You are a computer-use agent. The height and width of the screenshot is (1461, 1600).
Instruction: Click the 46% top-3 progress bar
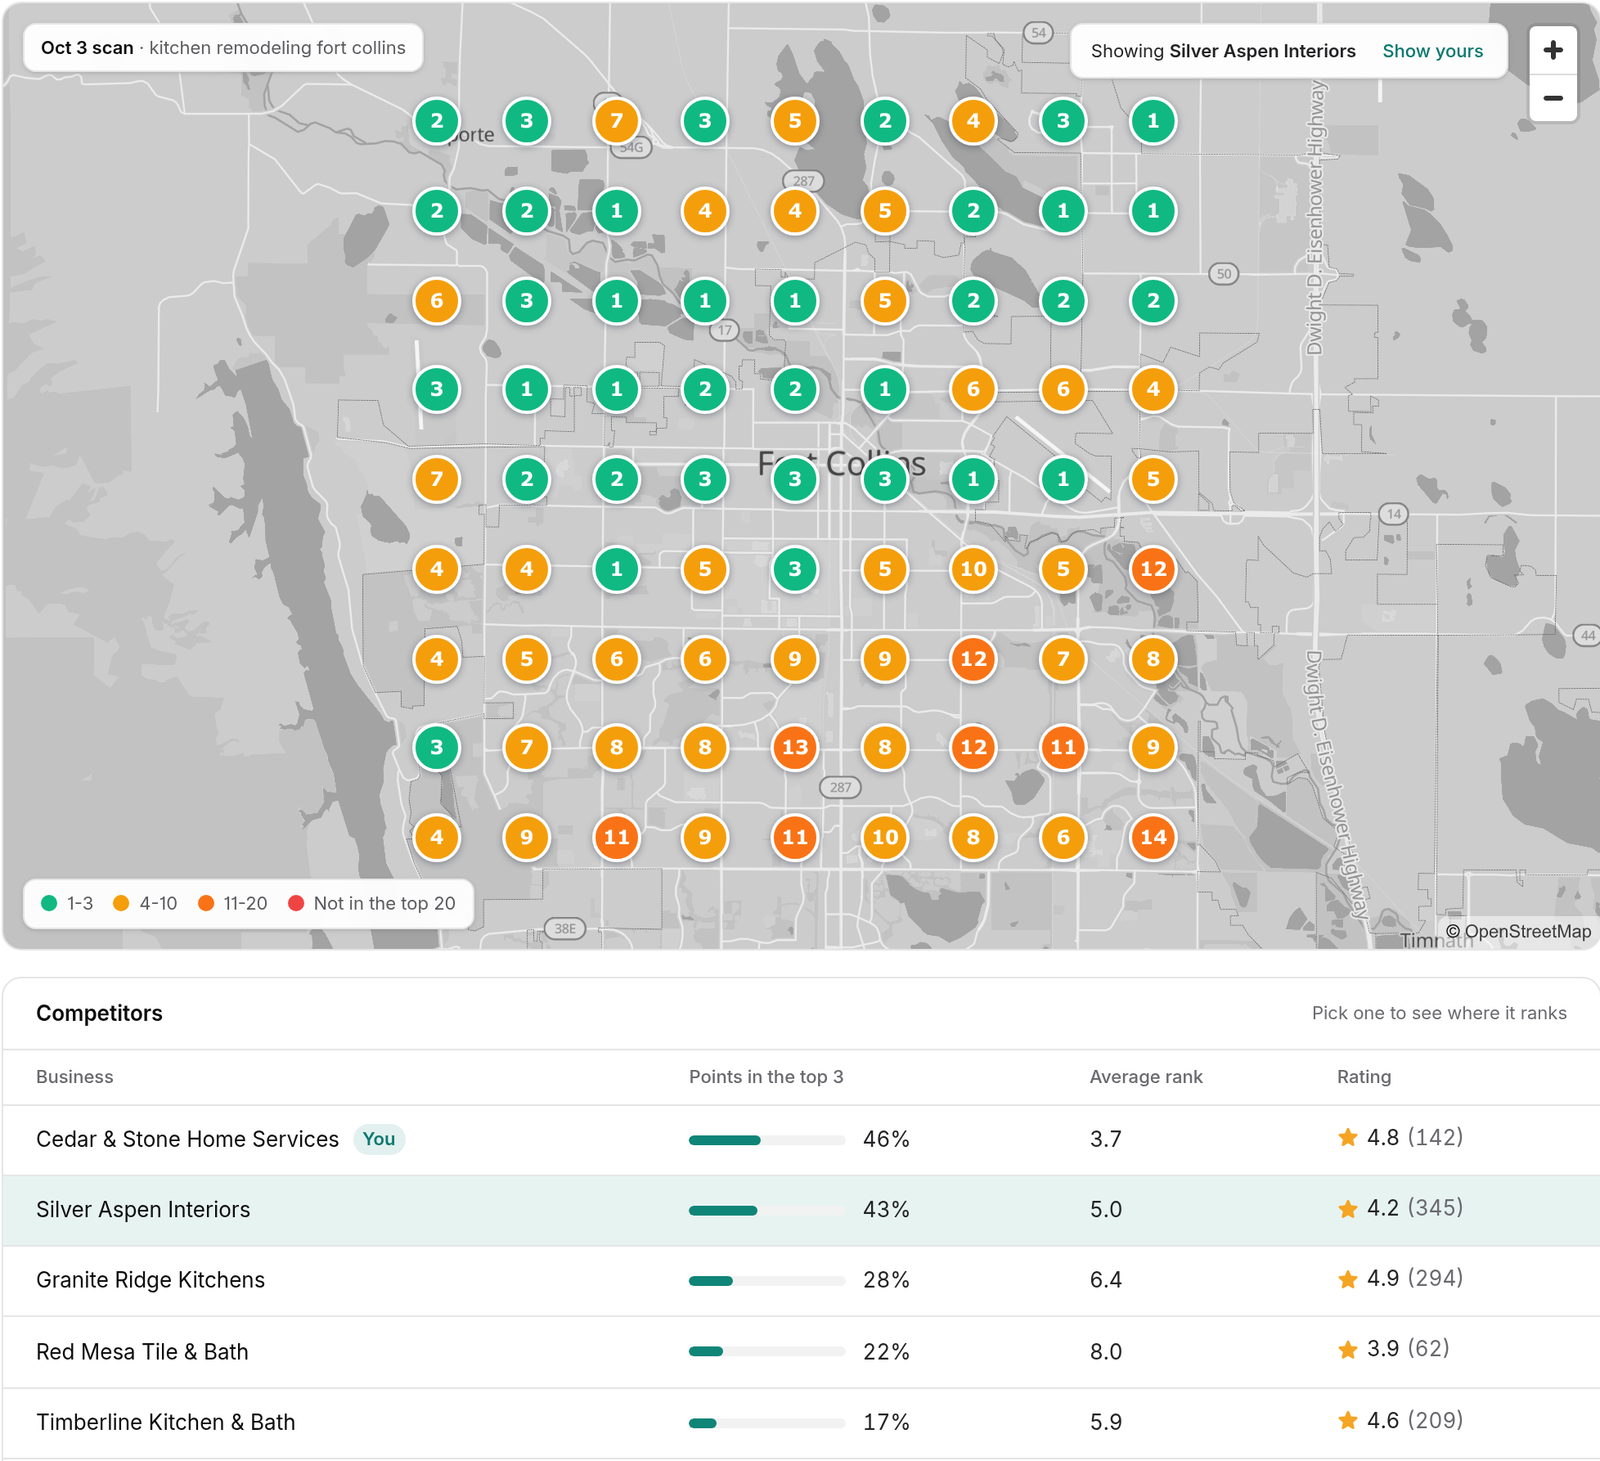(767, 1140)
